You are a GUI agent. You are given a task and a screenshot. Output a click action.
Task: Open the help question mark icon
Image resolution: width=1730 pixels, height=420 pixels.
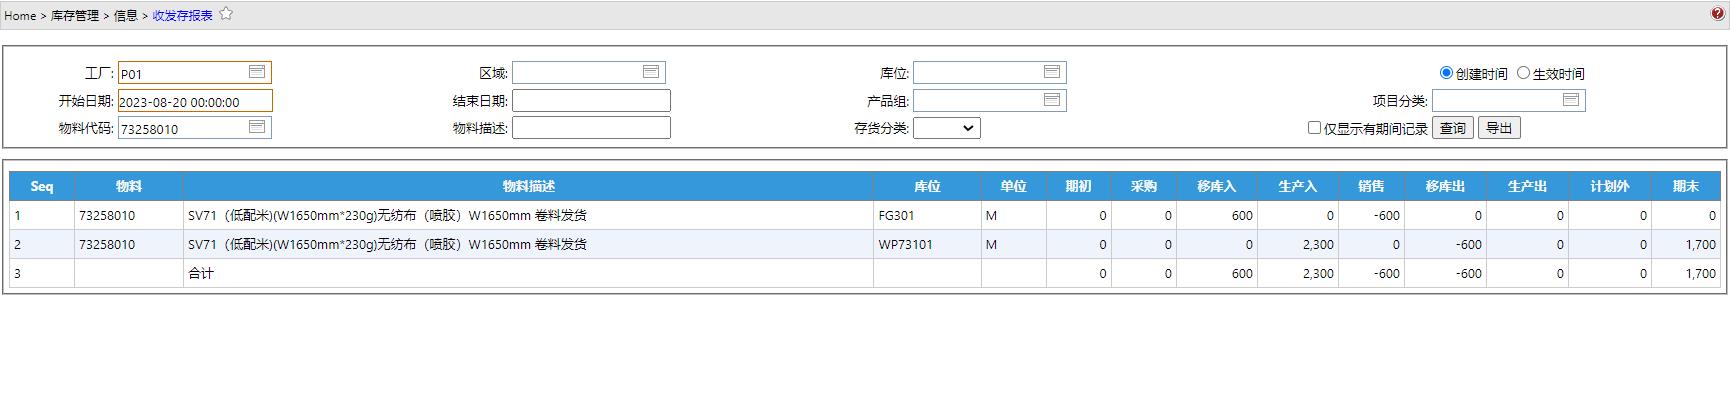1718,14
